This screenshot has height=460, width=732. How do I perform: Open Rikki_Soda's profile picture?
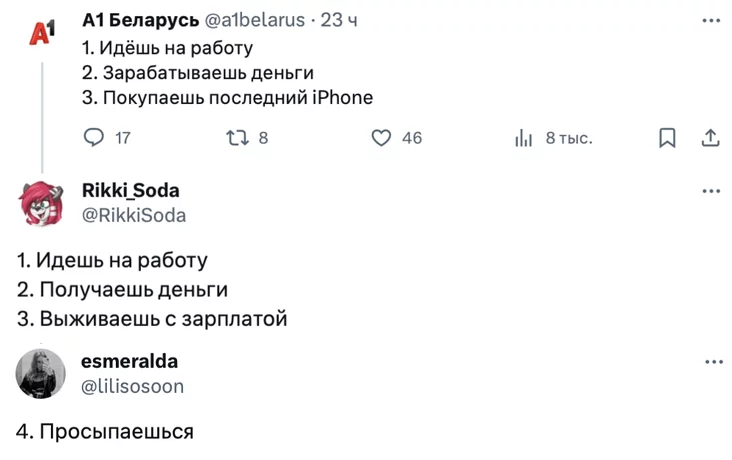click(x=41, y=203)
